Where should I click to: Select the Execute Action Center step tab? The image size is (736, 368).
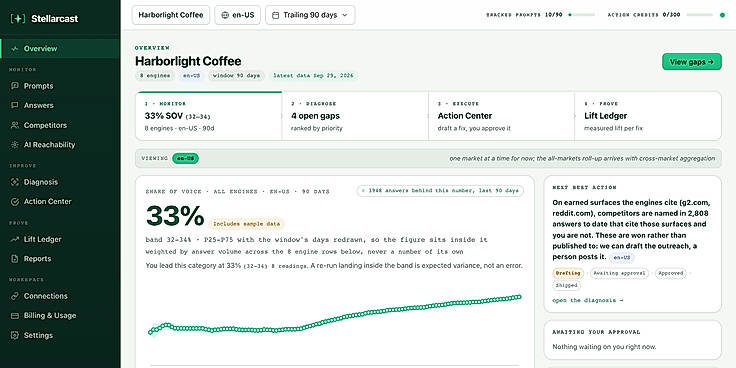pos(502,116)
